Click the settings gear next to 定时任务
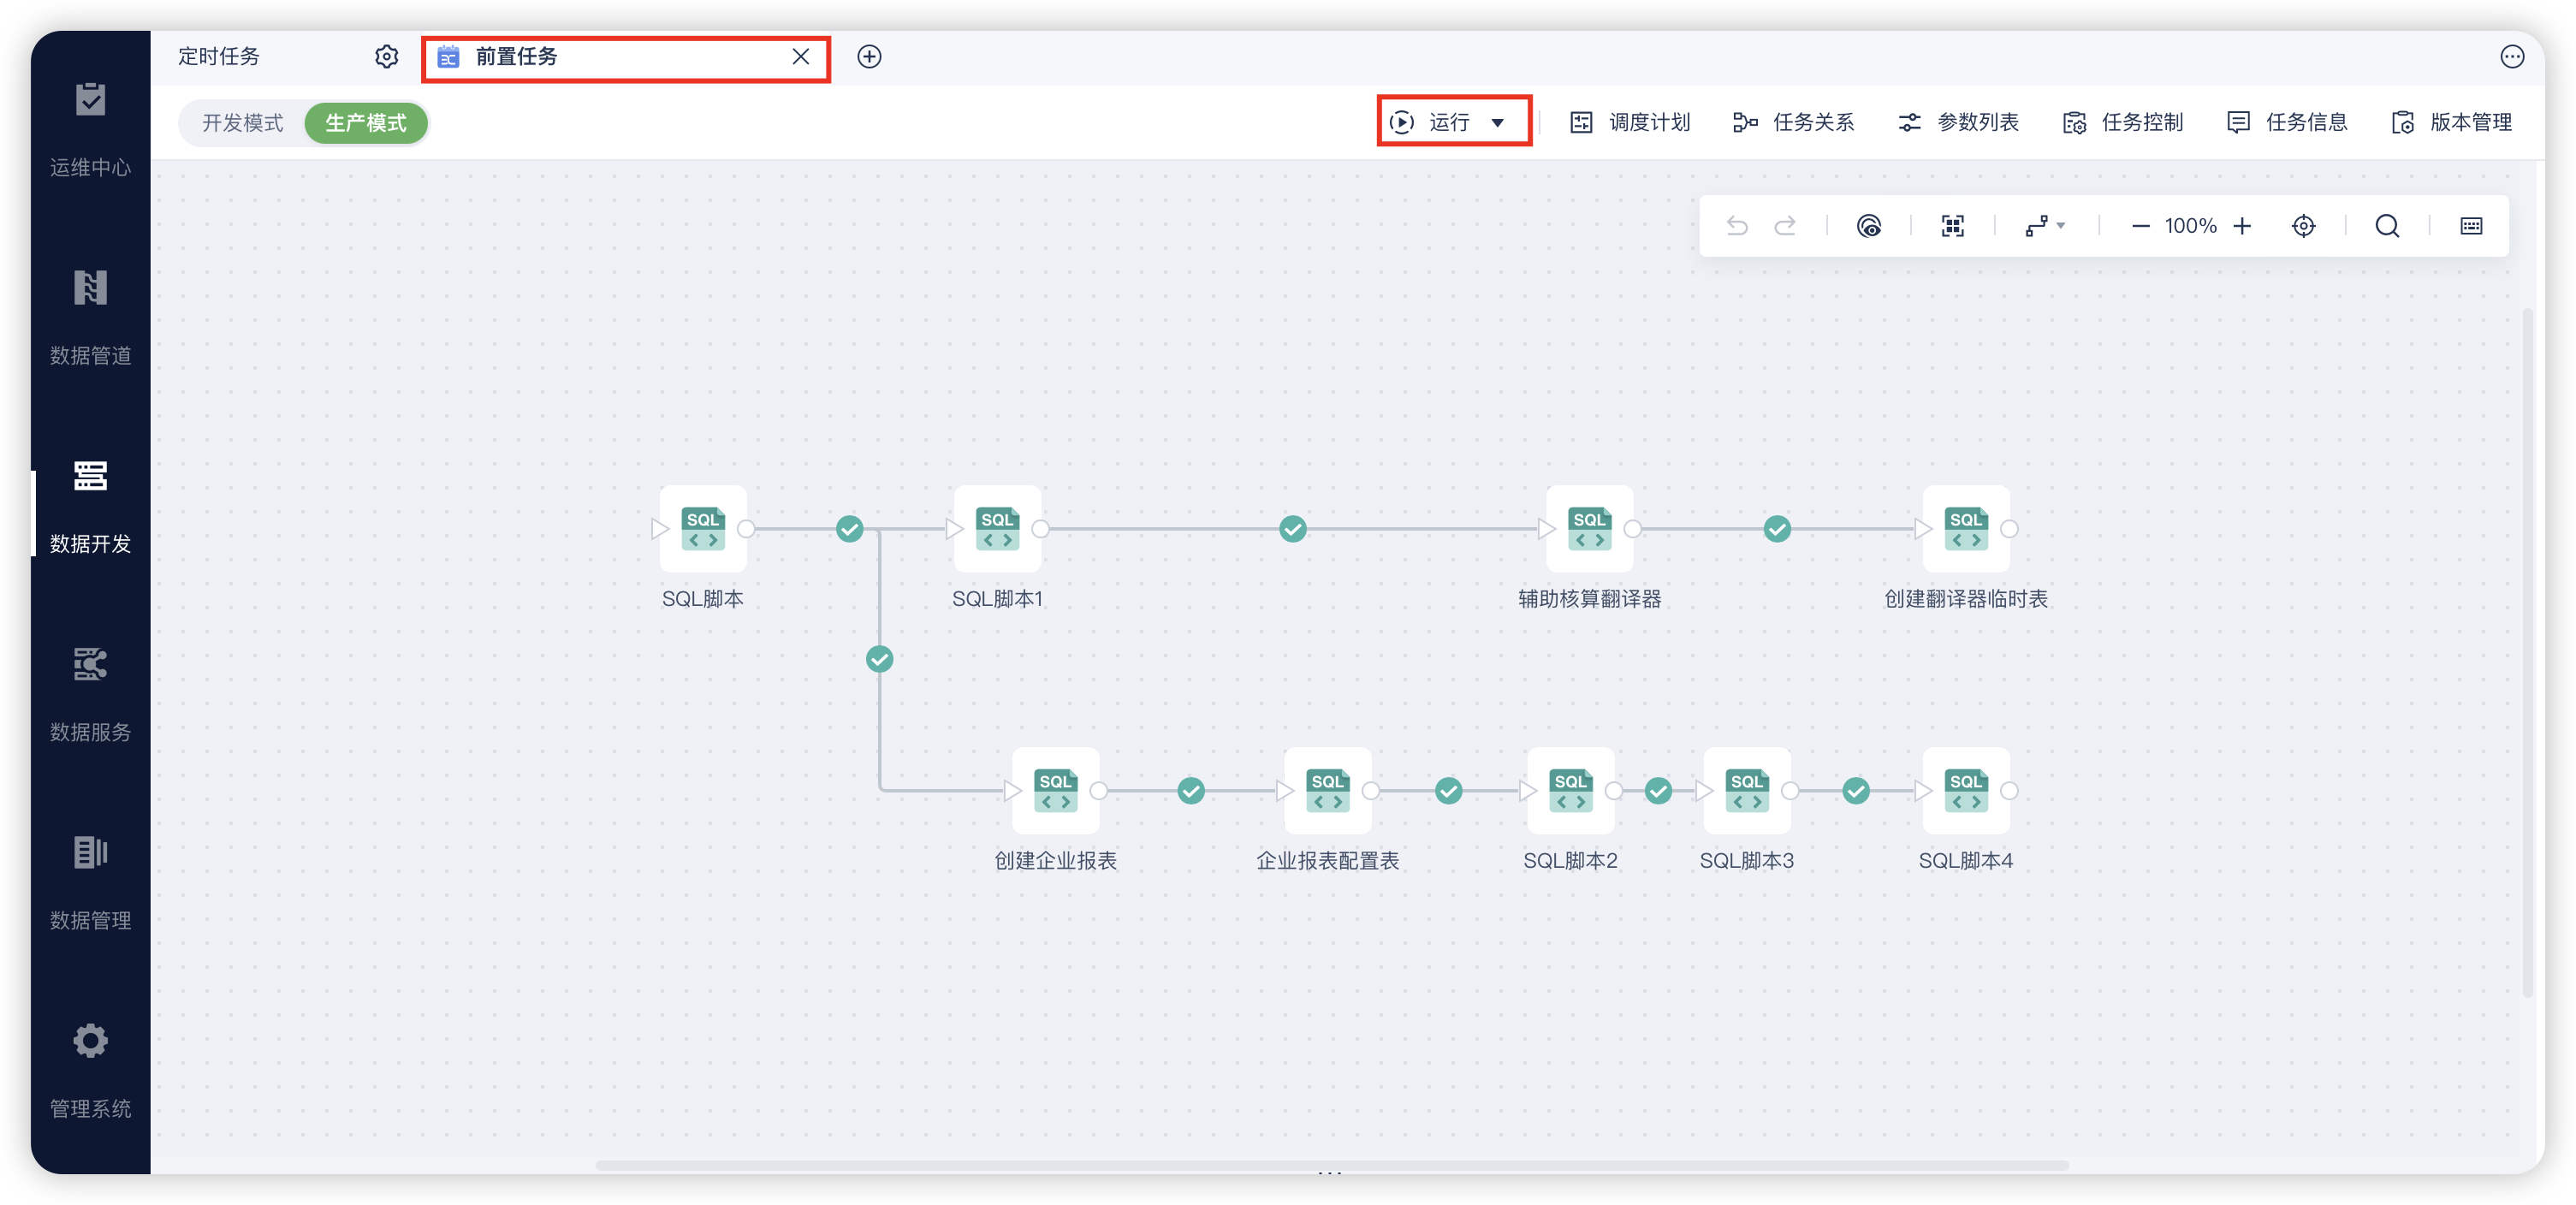2576x1205 pixels. 387,57
